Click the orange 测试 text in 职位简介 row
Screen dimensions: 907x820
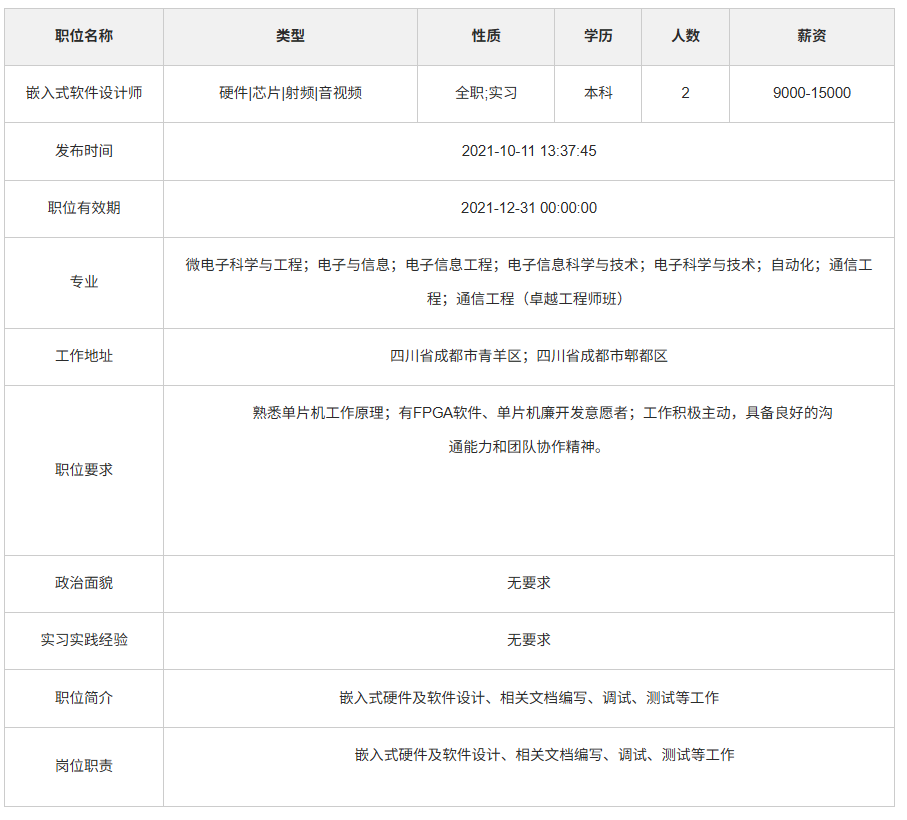tap(660, 698)
